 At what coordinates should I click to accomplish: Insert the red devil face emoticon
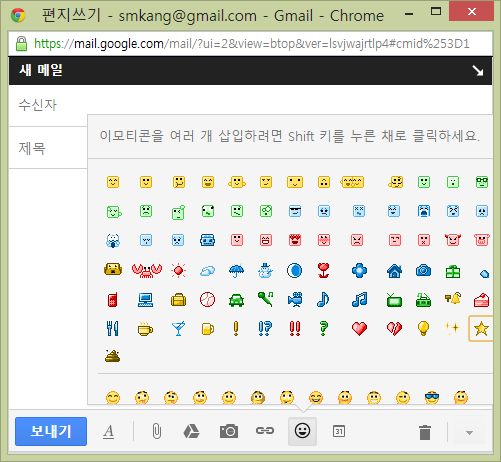pyautogui.click(x=453, y=240)
